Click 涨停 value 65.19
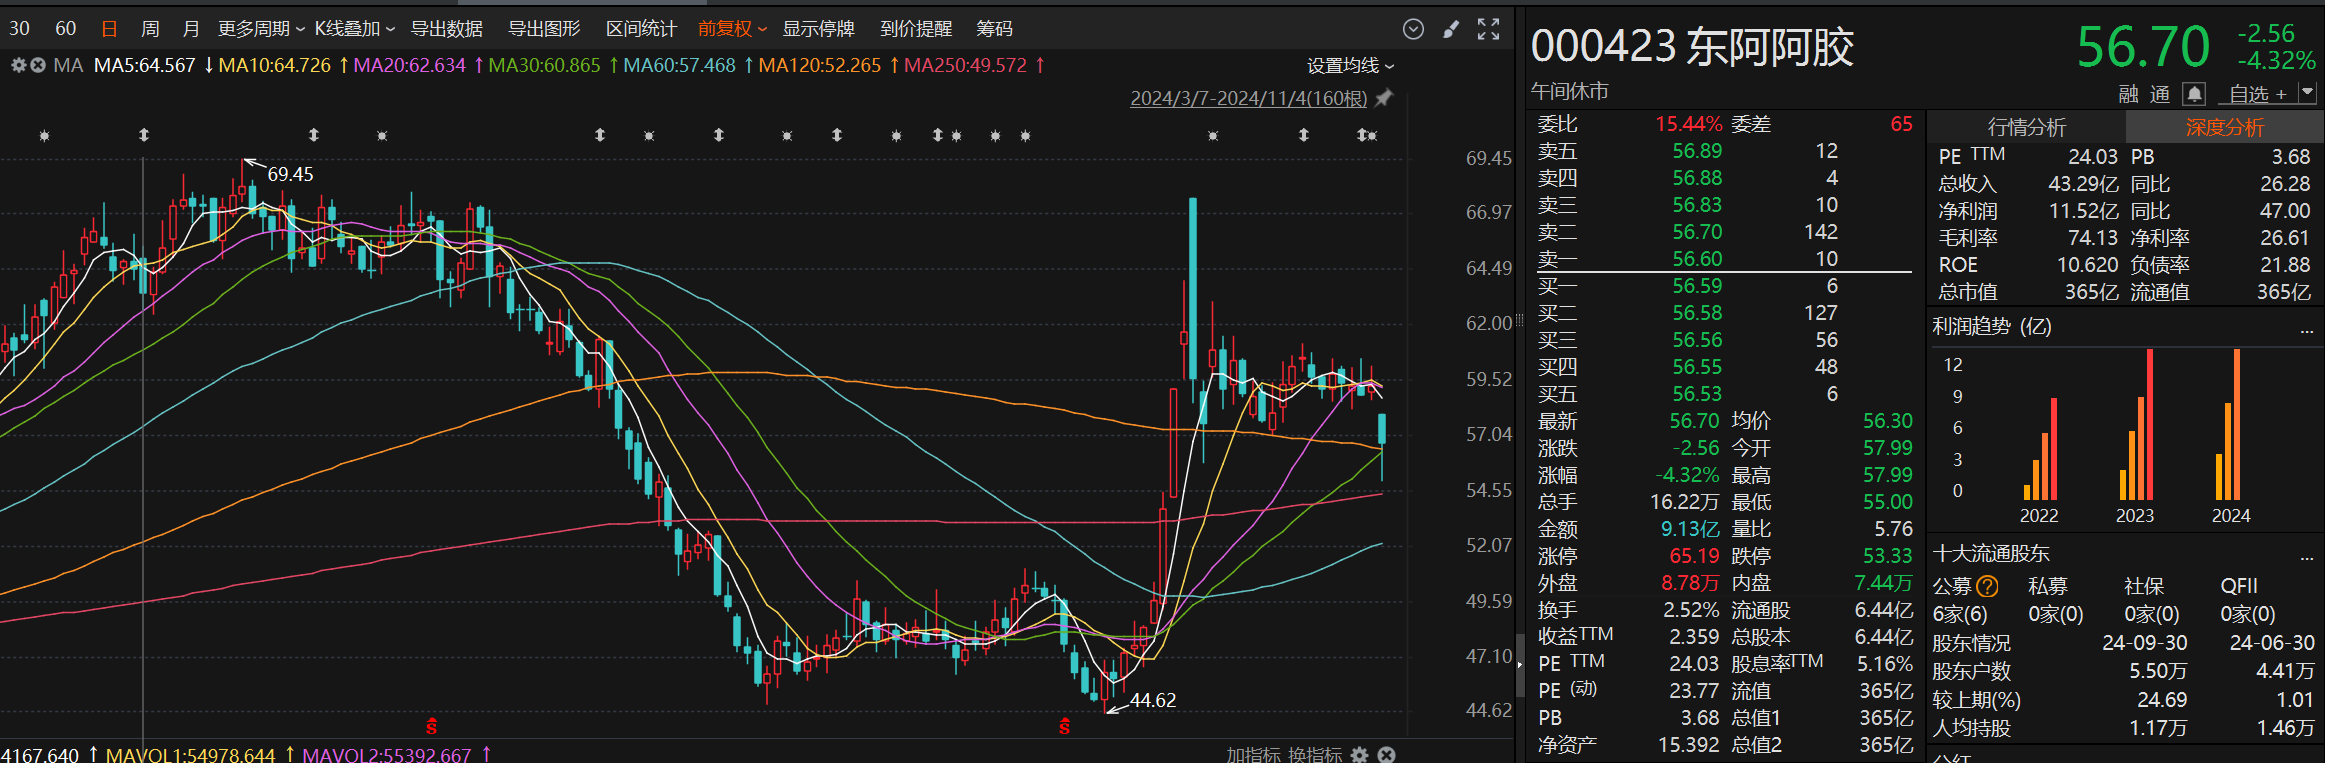The width and height of the screenshot is (2325, 763). point(1694,556)
